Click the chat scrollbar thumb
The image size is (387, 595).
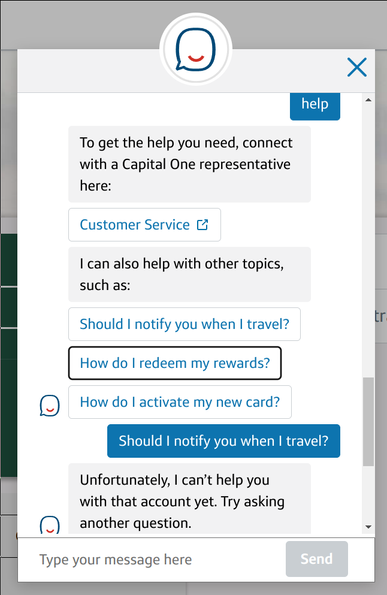point(368,422)
